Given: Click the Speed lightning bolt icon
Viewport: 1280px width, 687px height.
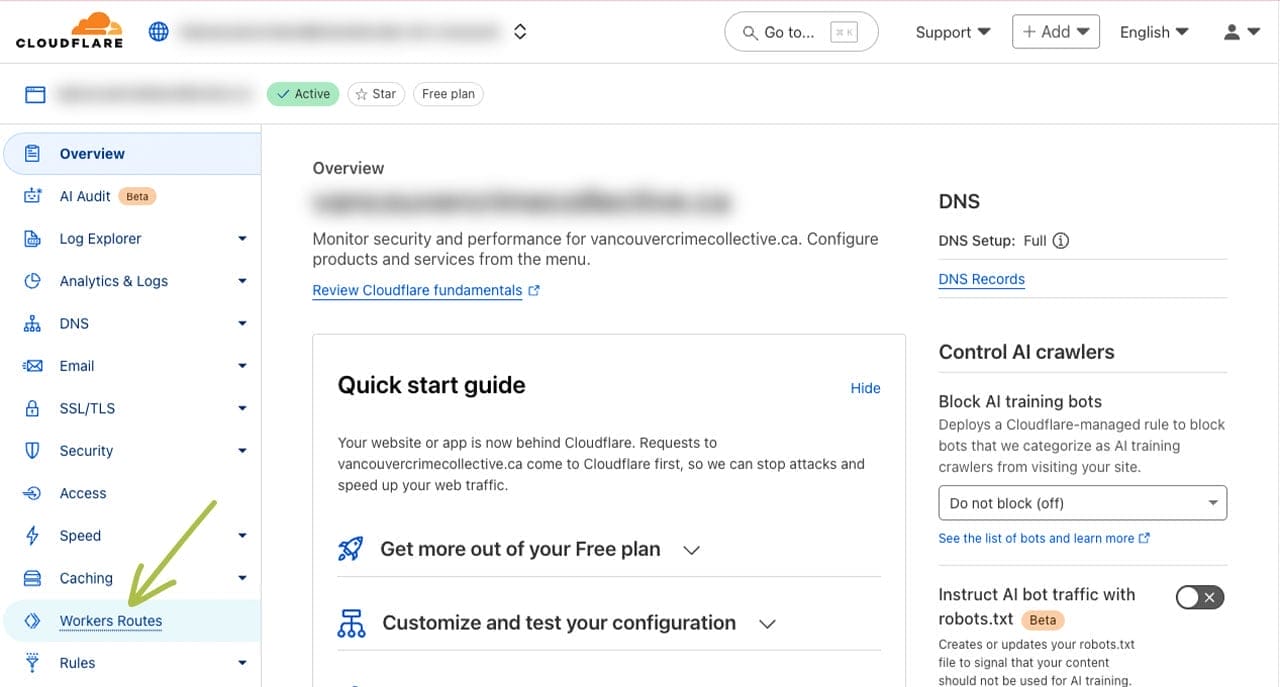Looking at the screenshot, I should pos(33,536).
